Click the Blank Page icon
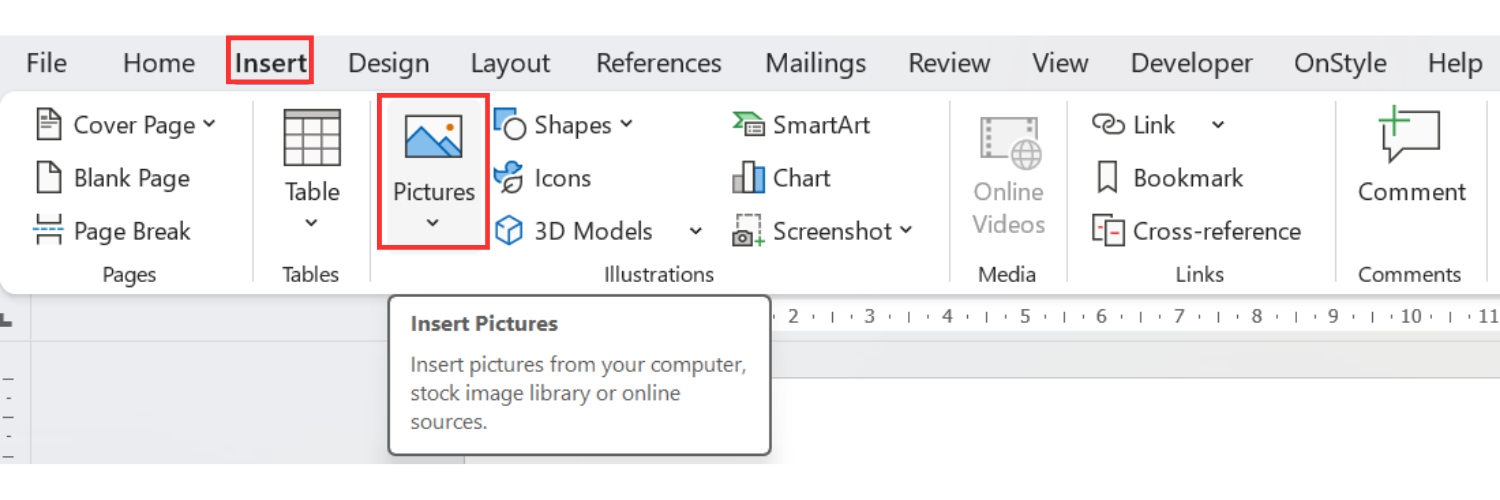Screen dimensions: 1500x500 click(x=48, y=178)
